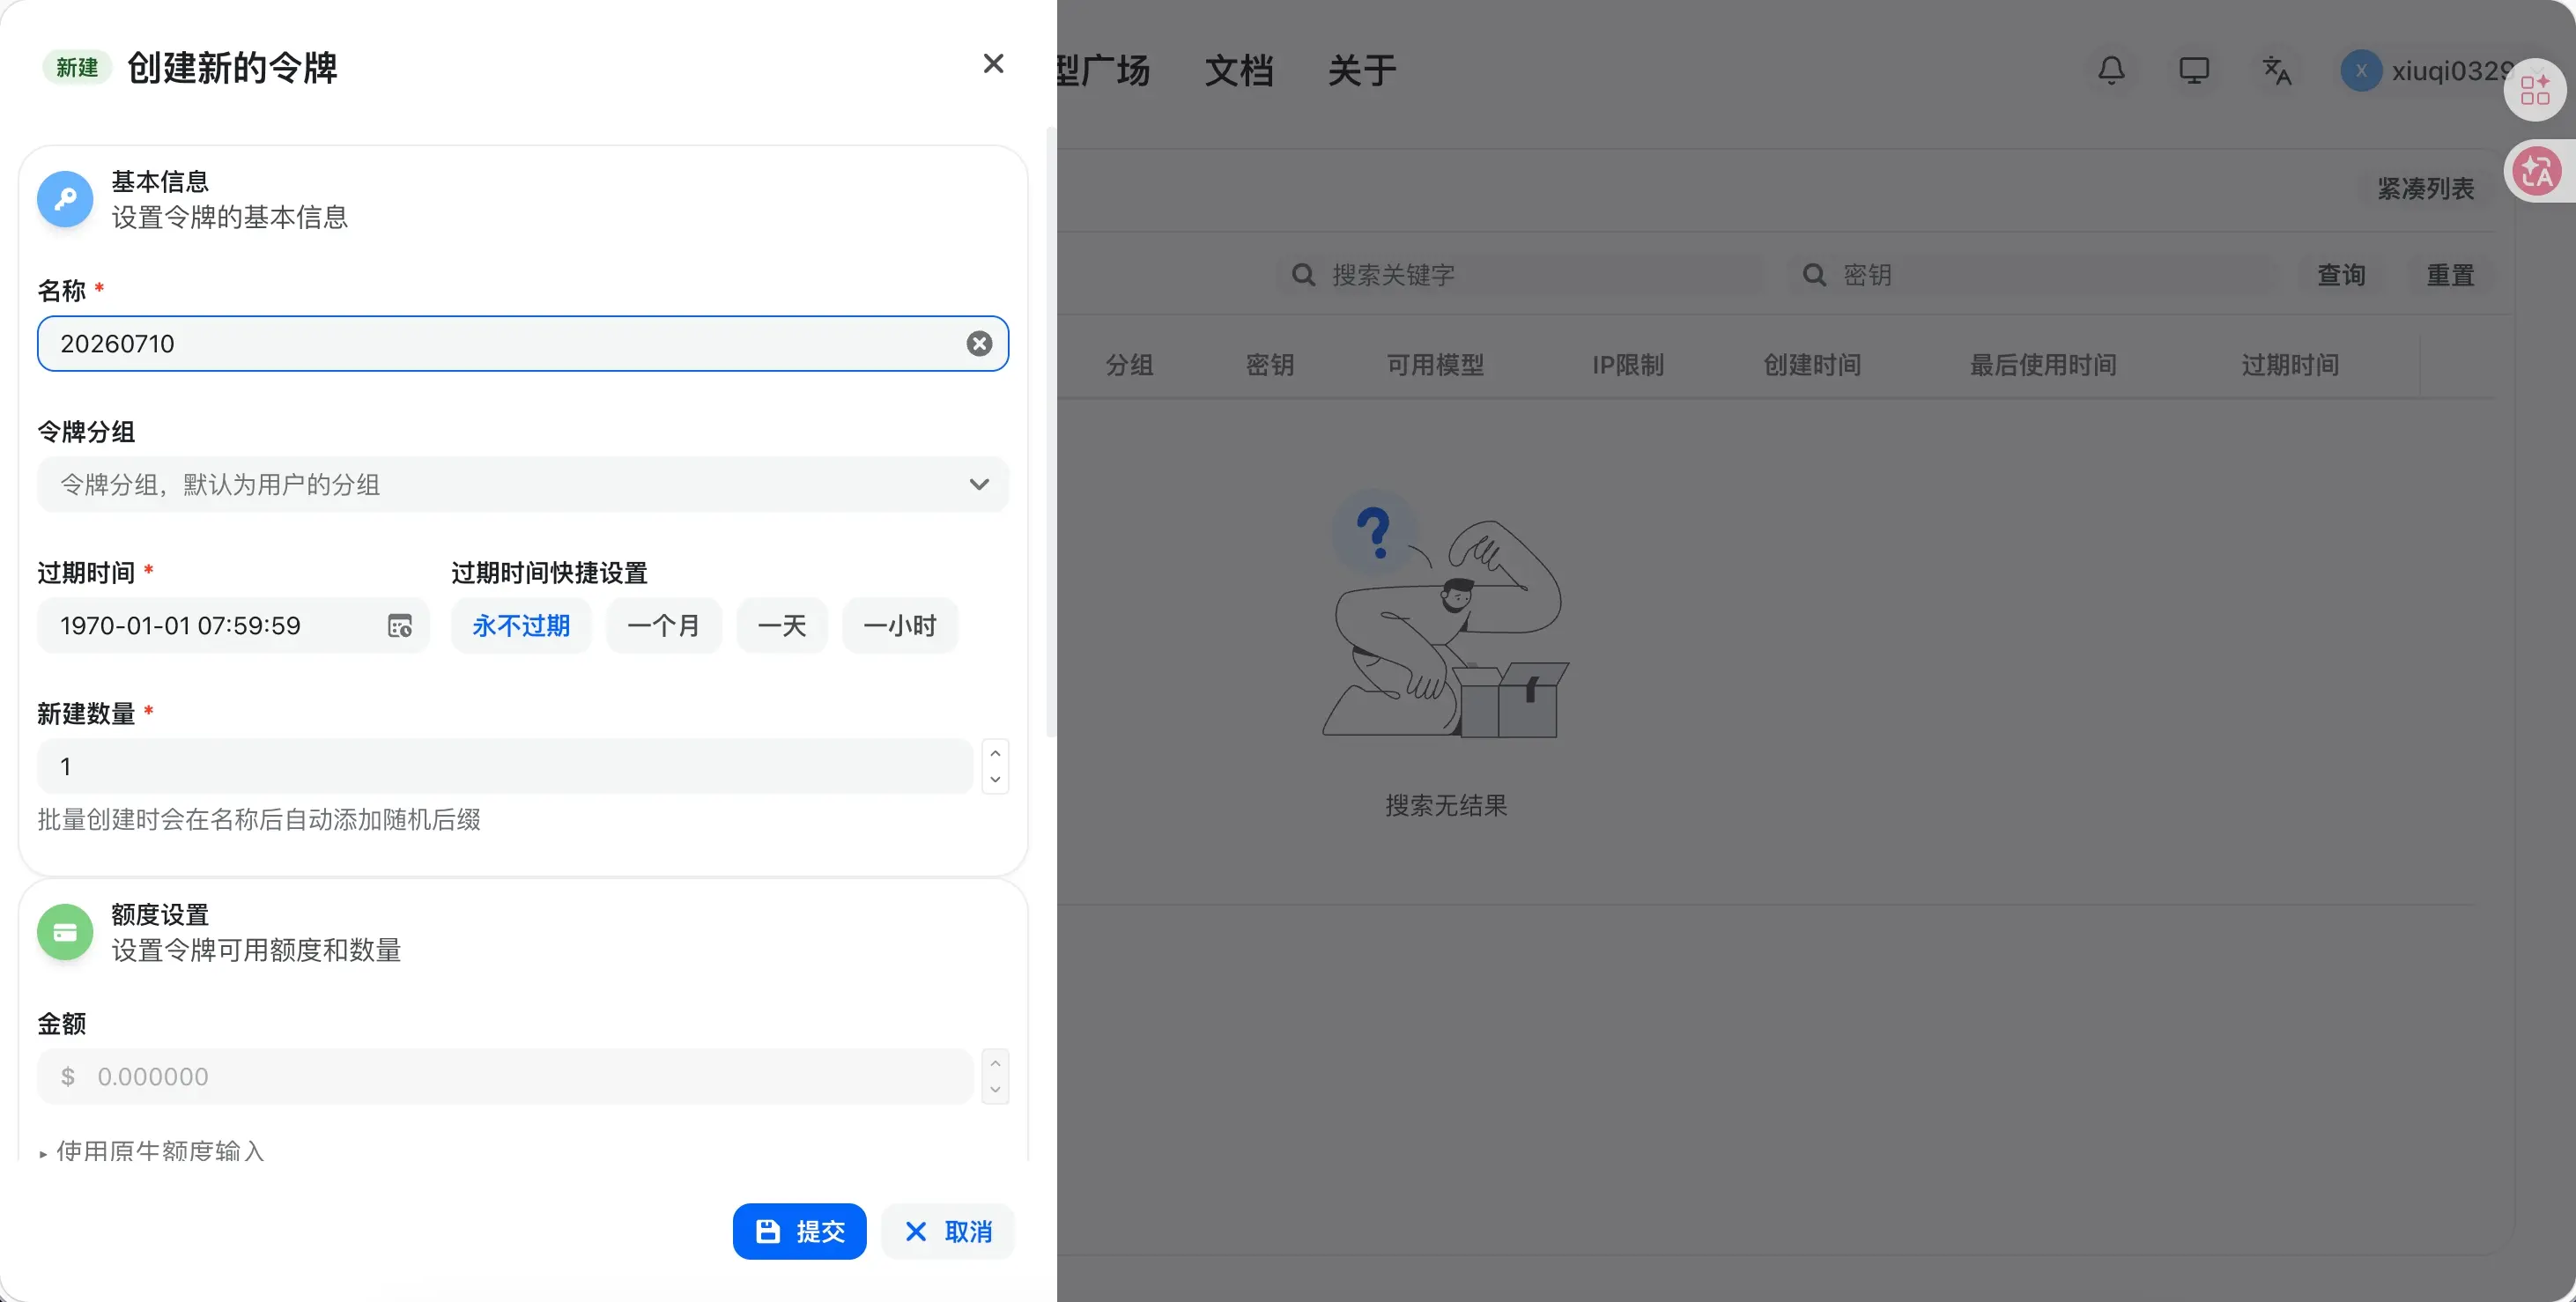The image size is (2576, 1302).
Task: Click the xiuqi user avatar
Action: coord(2361,71)
